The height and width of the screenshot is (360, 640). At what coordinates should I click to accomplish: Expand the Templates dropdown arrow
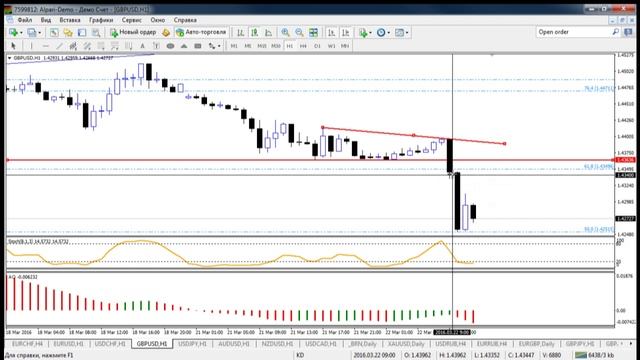pyautogui.click(x=407, y=33)
